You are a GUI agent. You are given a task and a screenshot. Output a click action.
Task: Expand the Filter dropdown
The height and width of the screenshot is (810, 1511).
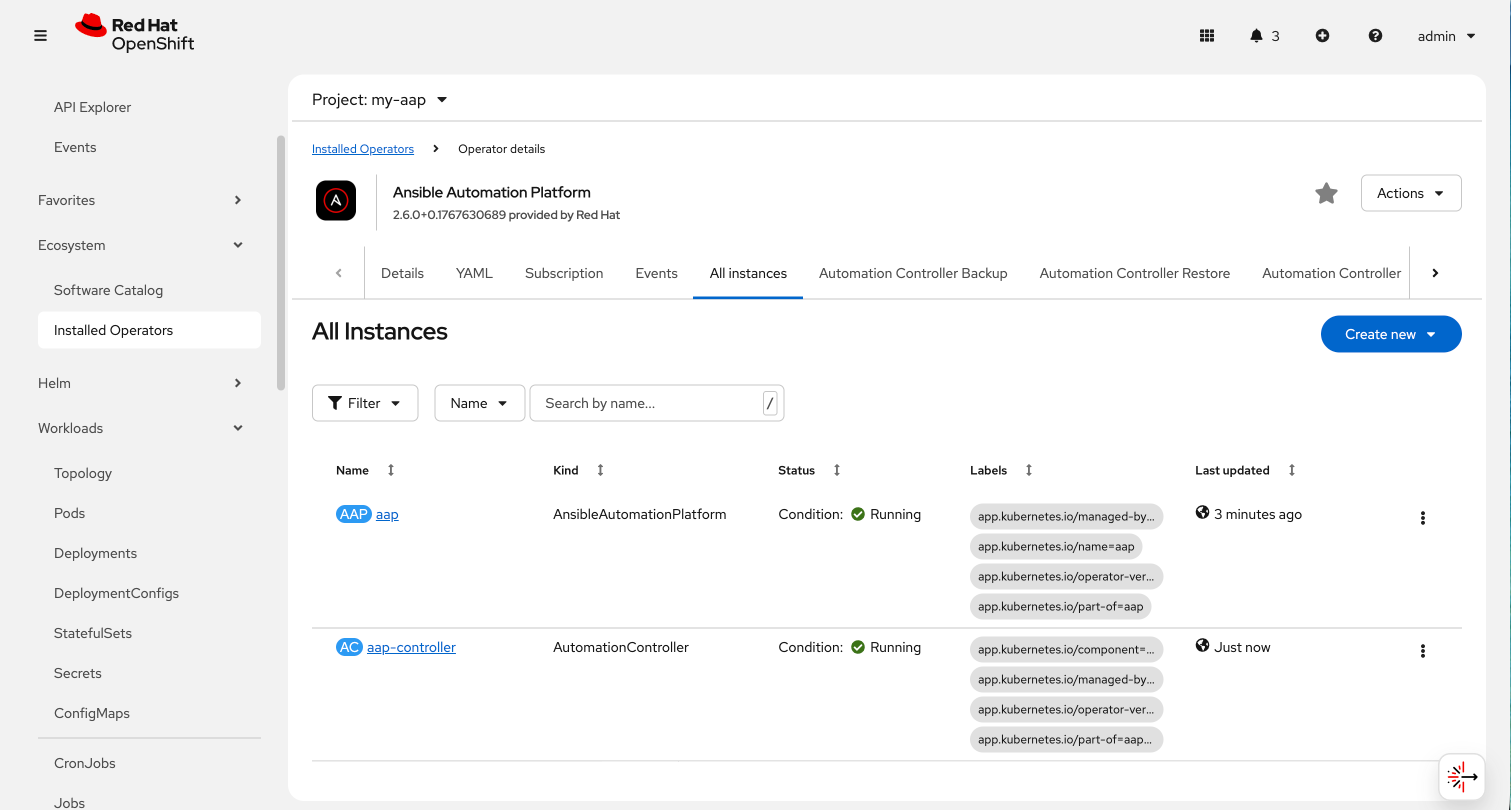(x=365, y=403)
